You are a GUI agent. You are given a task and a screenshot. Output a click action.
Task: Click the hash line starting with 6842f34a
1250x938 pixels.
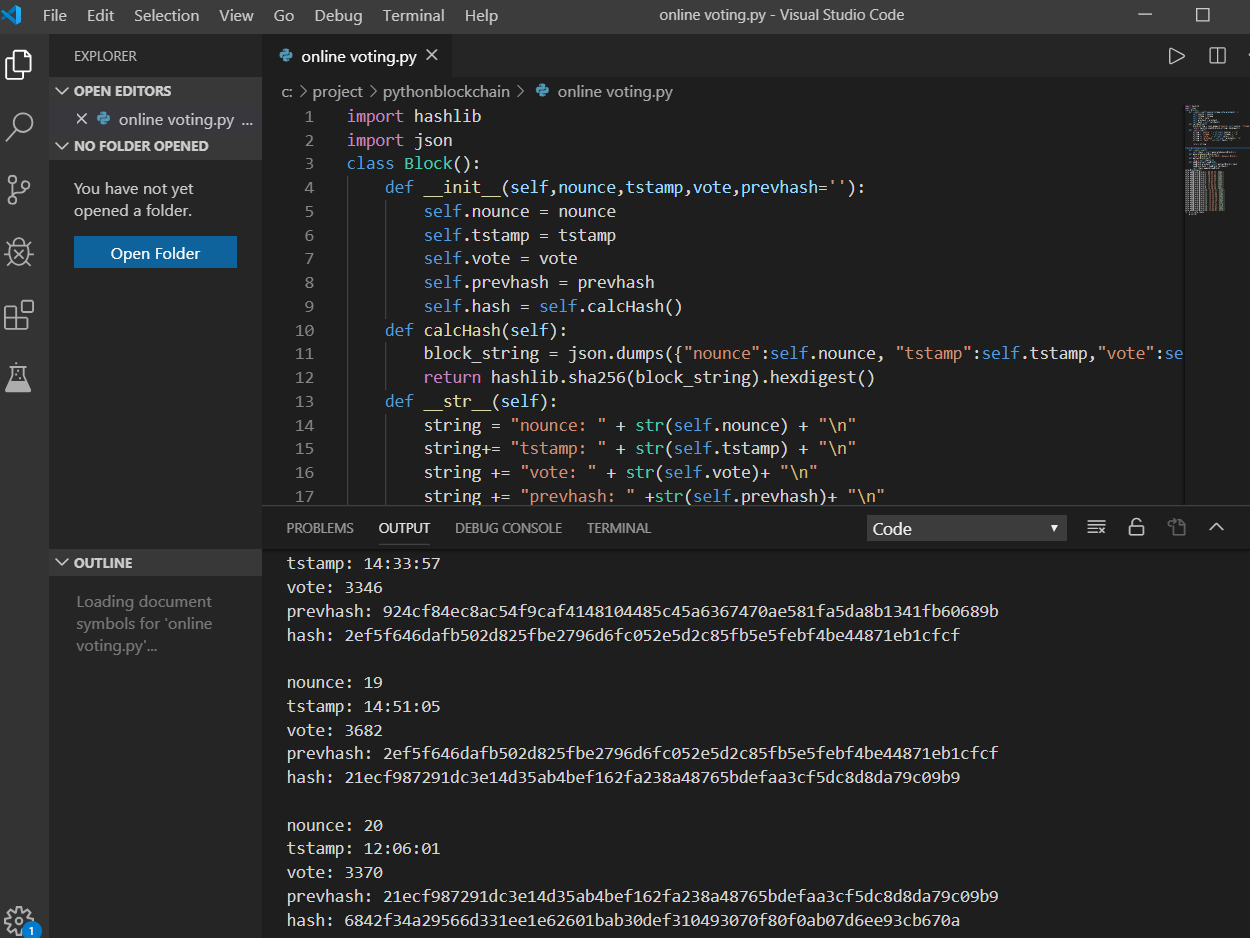tap(623, 920)
